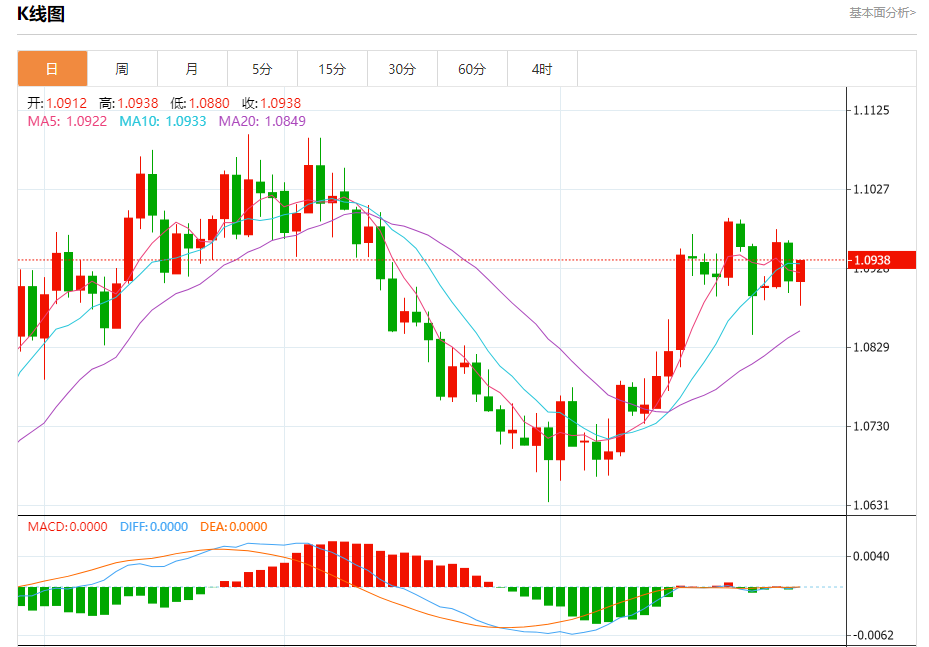The image size is (929, 647).
Task: Select the 日 daily chart tab
Action: 53,69
